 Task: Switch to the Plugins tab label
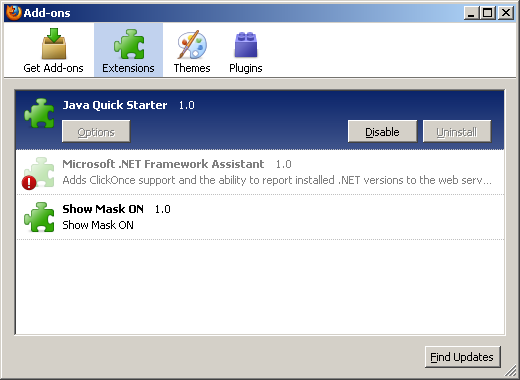[246, 68]
